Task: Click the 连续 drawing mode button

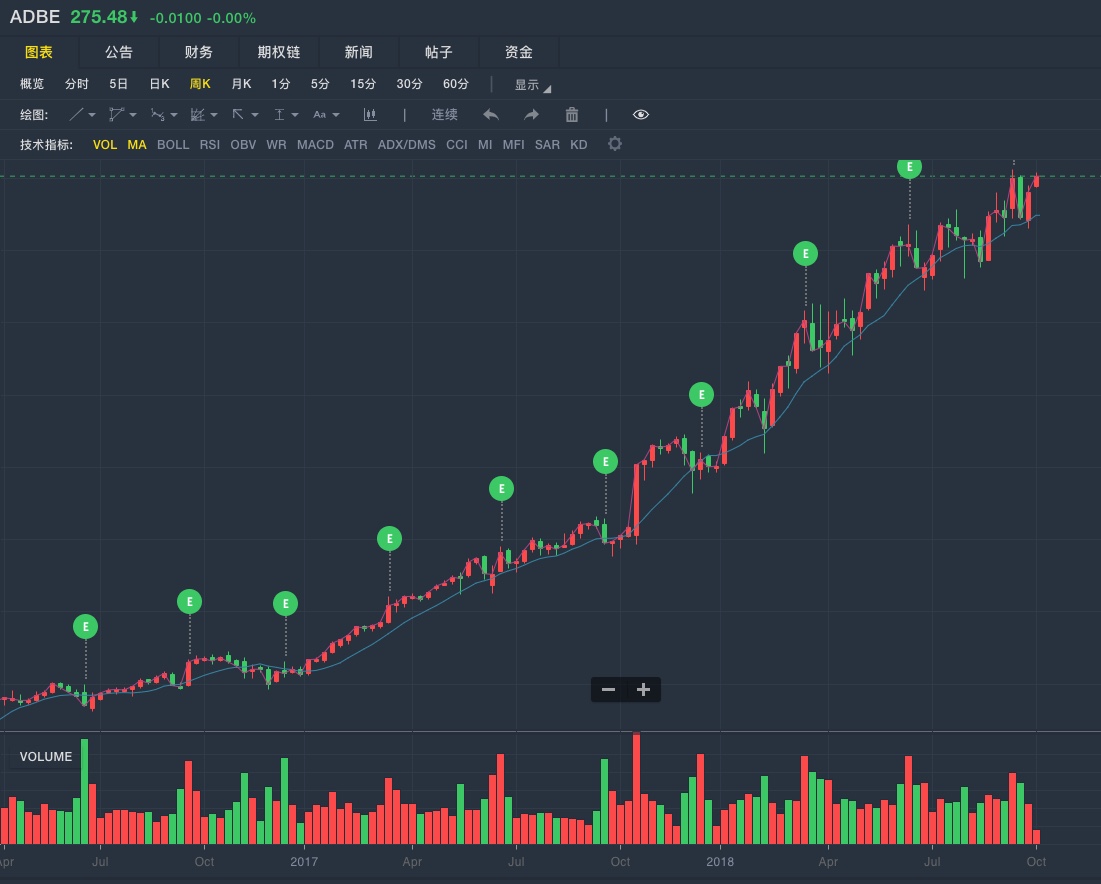Action: [445, 115]
